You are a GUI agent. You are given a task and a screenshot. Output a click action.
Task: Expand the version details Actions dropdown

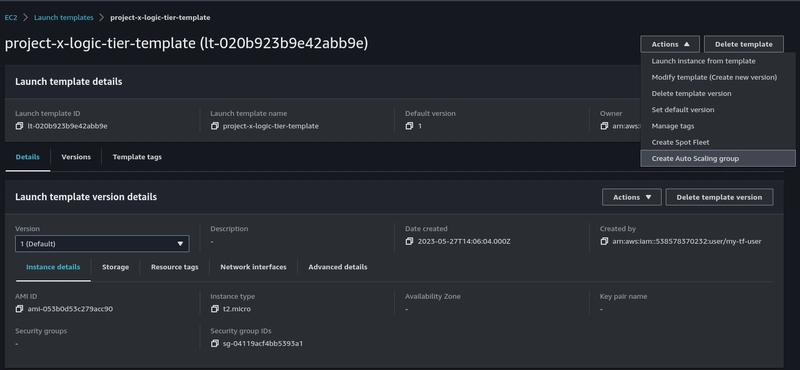click(x=632, y=197)
